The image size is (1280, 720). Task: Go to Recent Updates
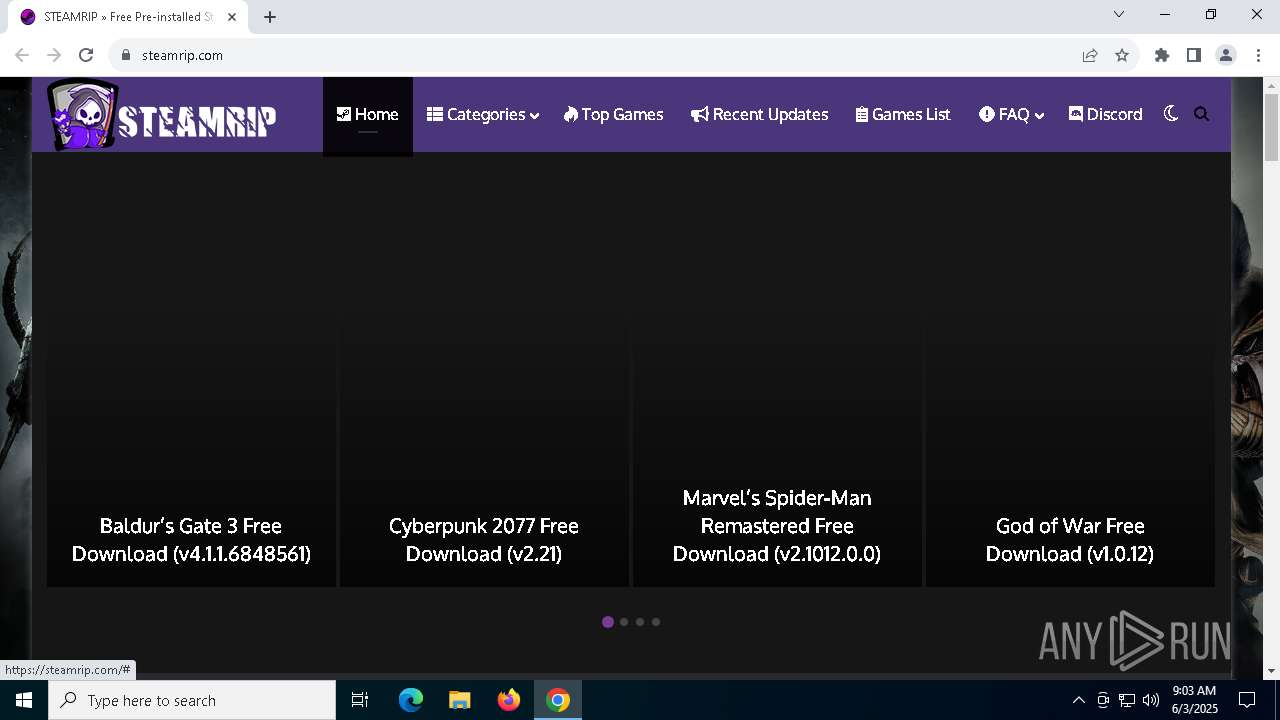coord(759,114)
